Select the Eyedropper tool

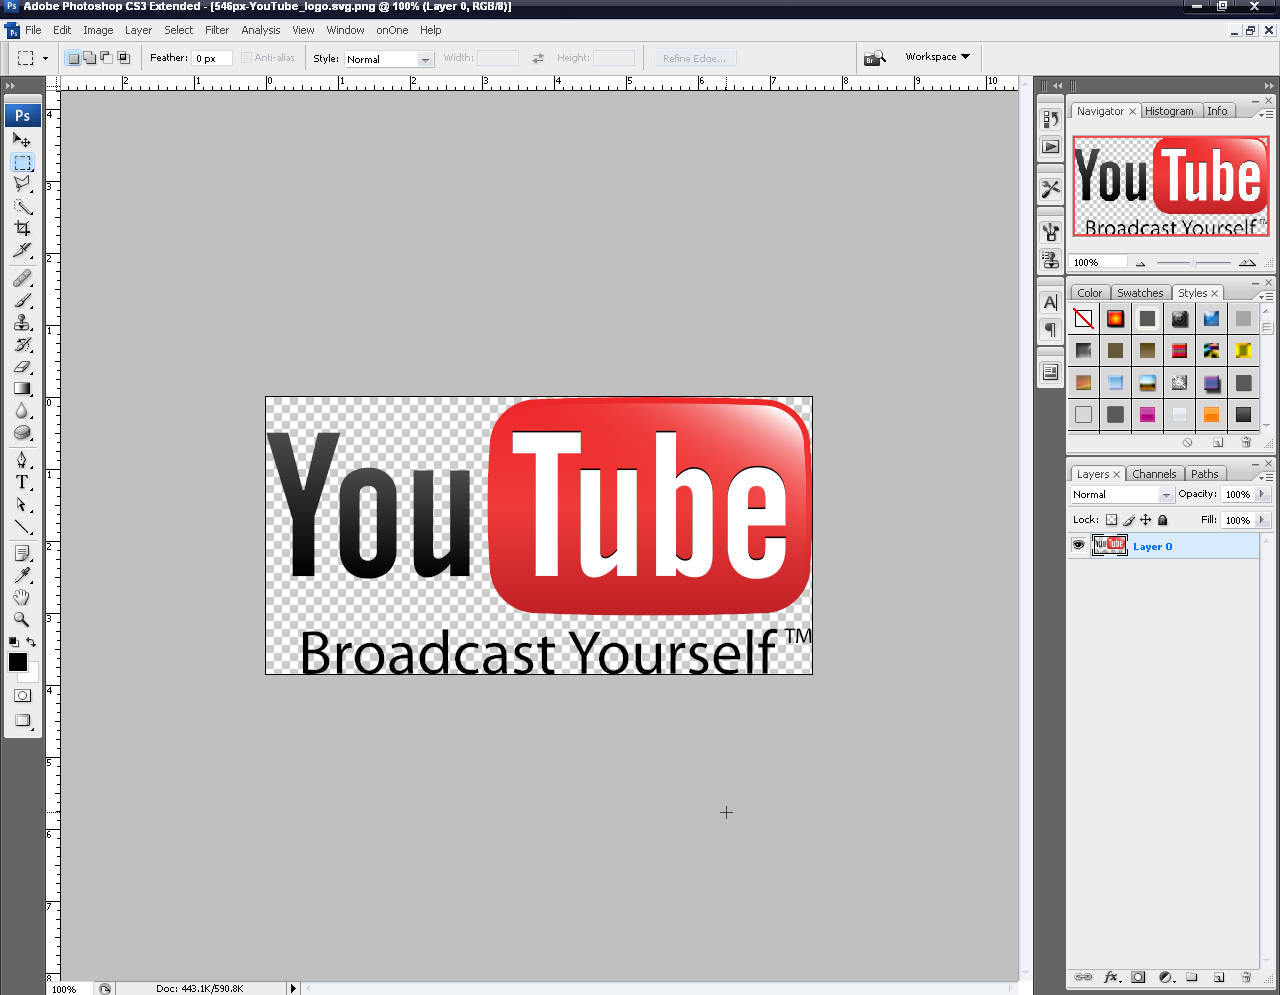22,575
